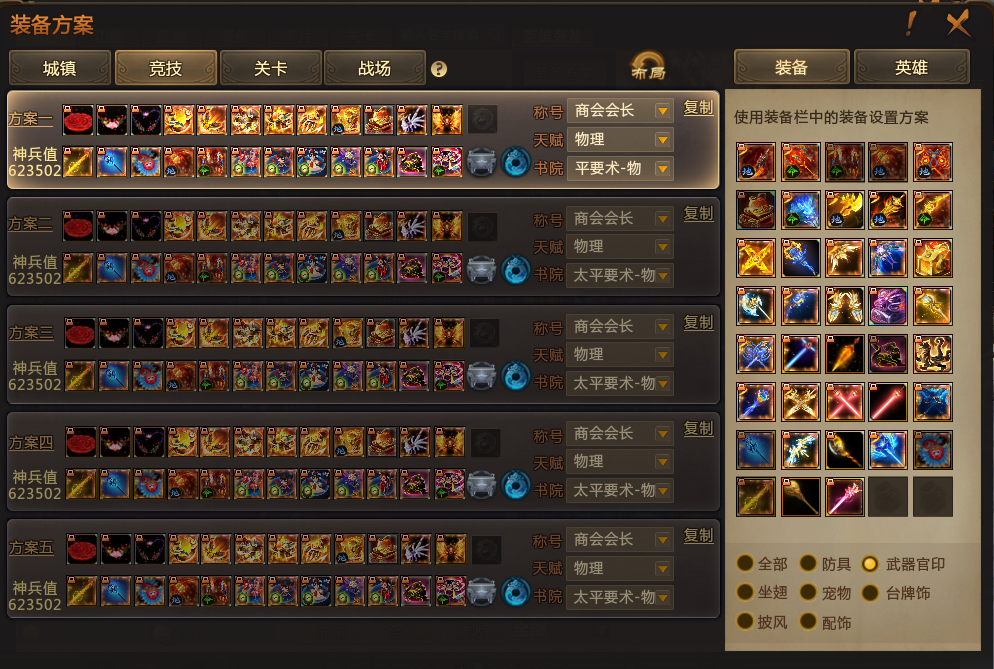Open the 布局 layout arch icon
The width and height of the screenshot is (994, 669).
648,66
